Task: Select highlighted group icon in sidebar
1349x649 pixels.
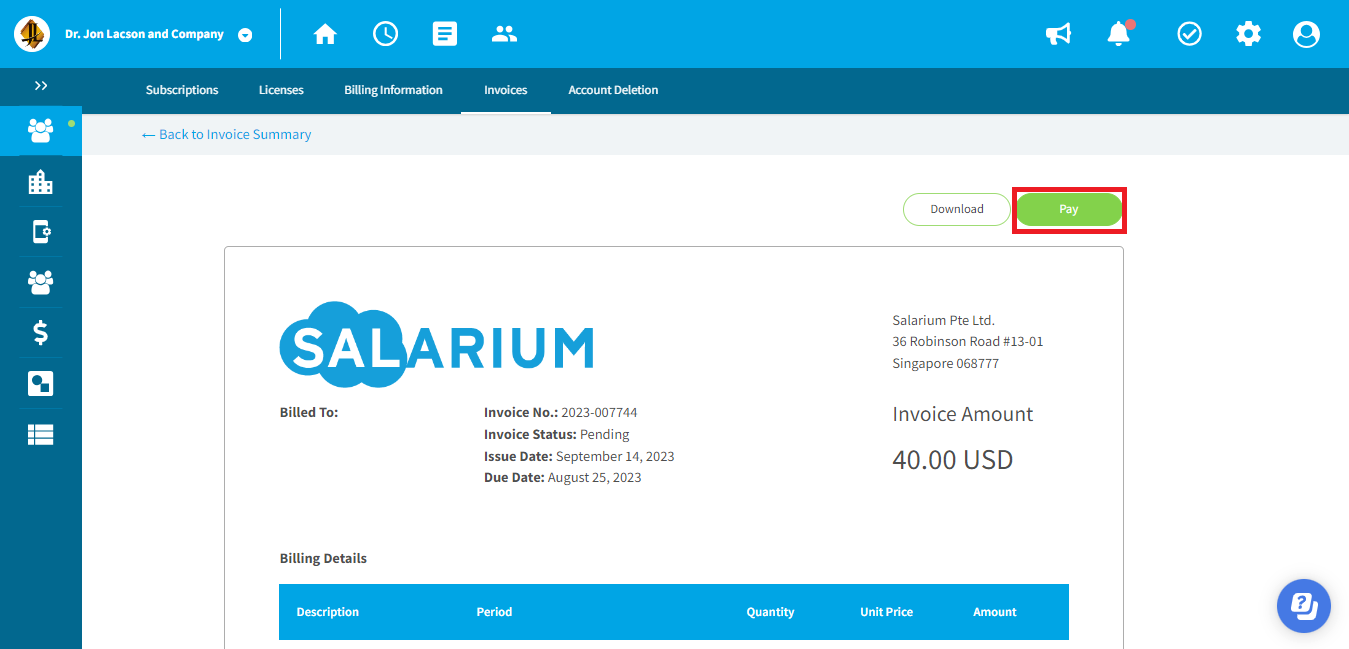Action: click(41, 130)
